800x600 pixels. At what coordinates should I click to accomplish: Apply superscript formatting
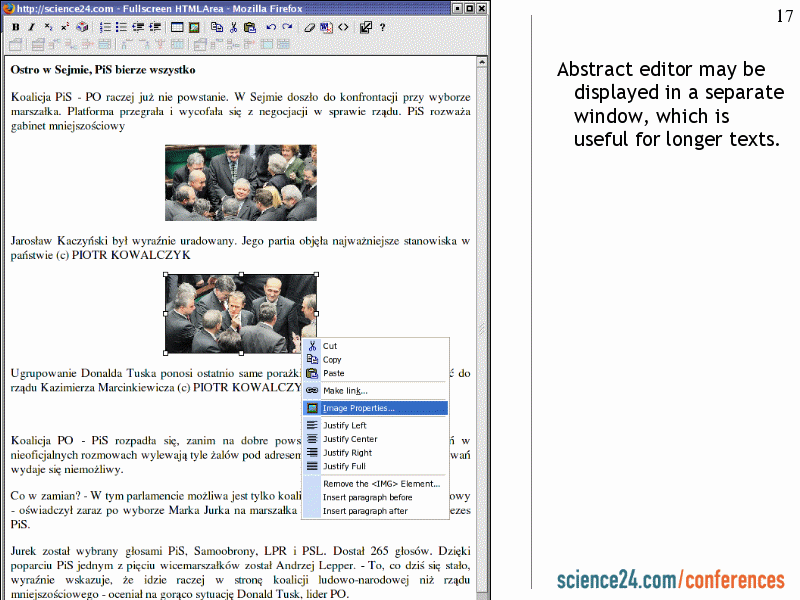[x=65, y=27]
